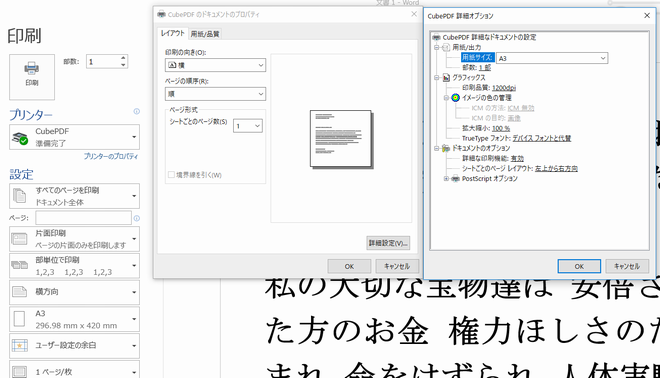
Task: Open the 片面印刷 dropdown
Action: pos(75,239)
